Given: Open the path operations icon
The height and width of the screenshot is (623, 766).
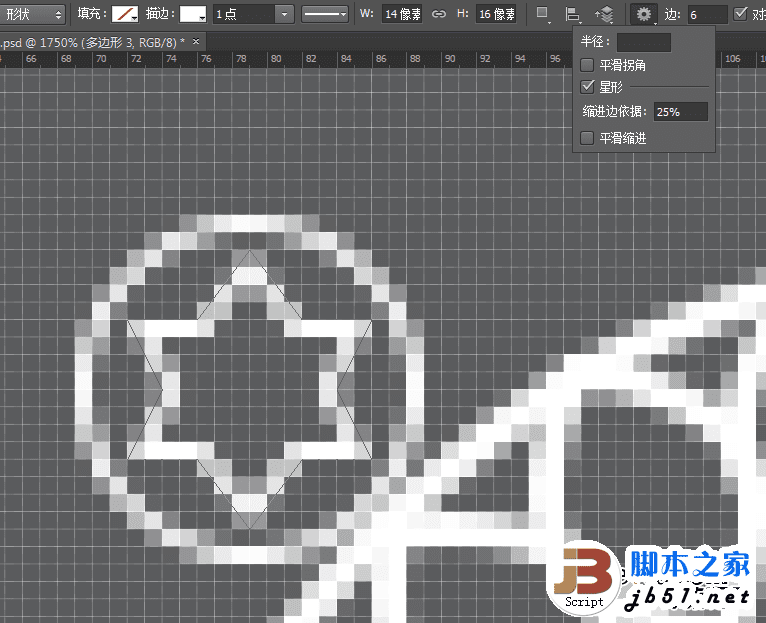Looking at the screenshot, I should tap(542, 14).
